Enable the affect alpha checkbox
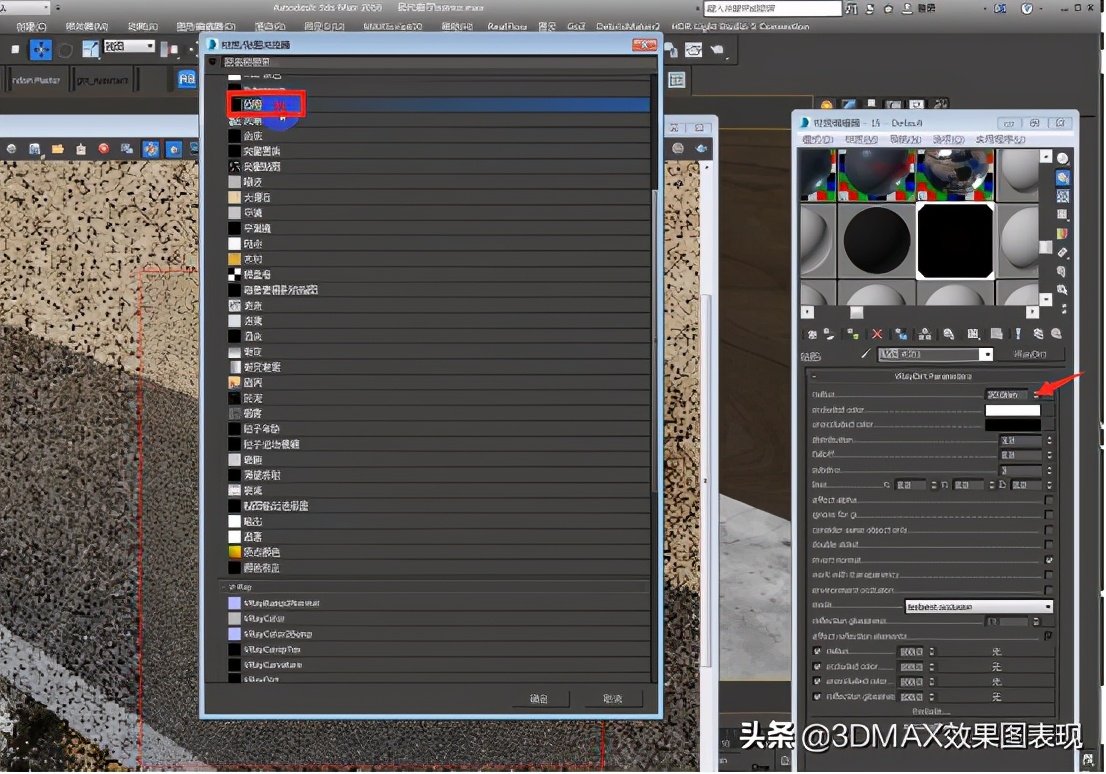 1051,502
